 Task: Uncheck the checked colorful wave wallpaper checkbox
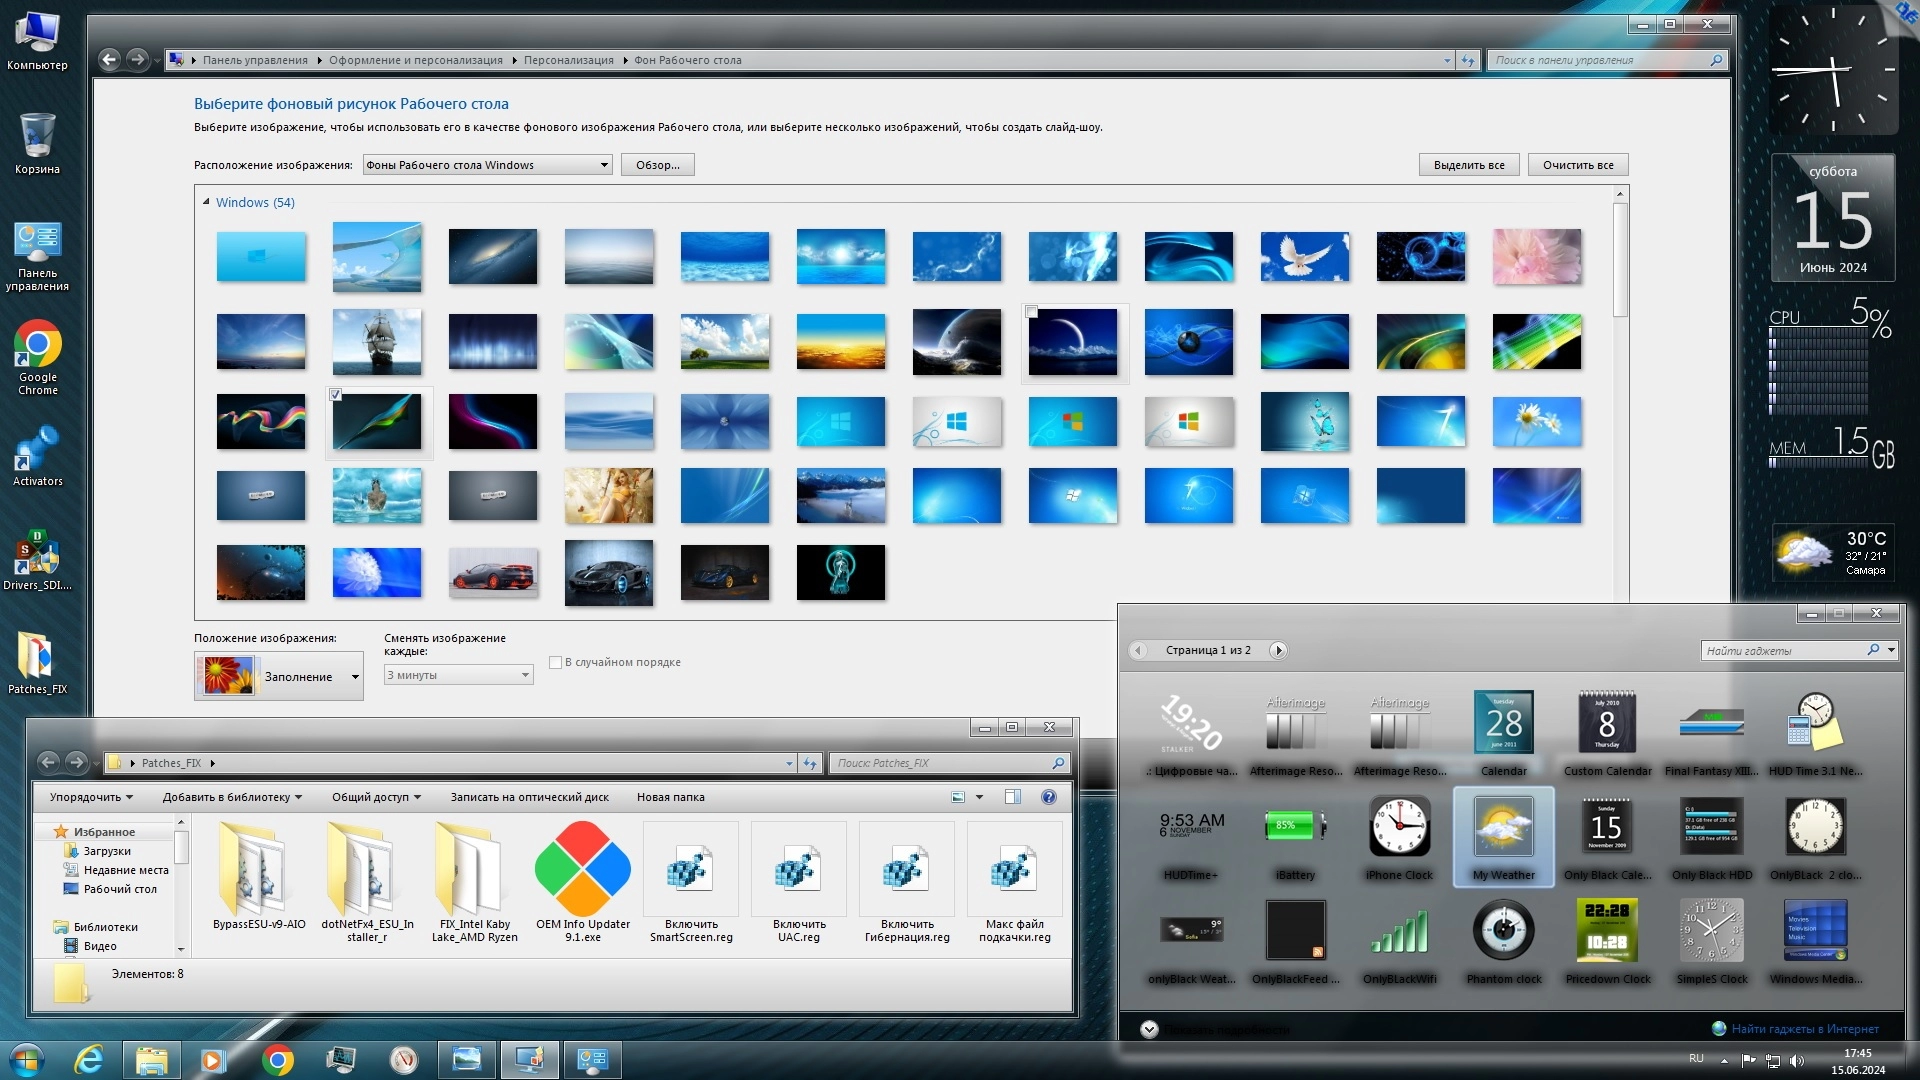[x=336, y=395]
